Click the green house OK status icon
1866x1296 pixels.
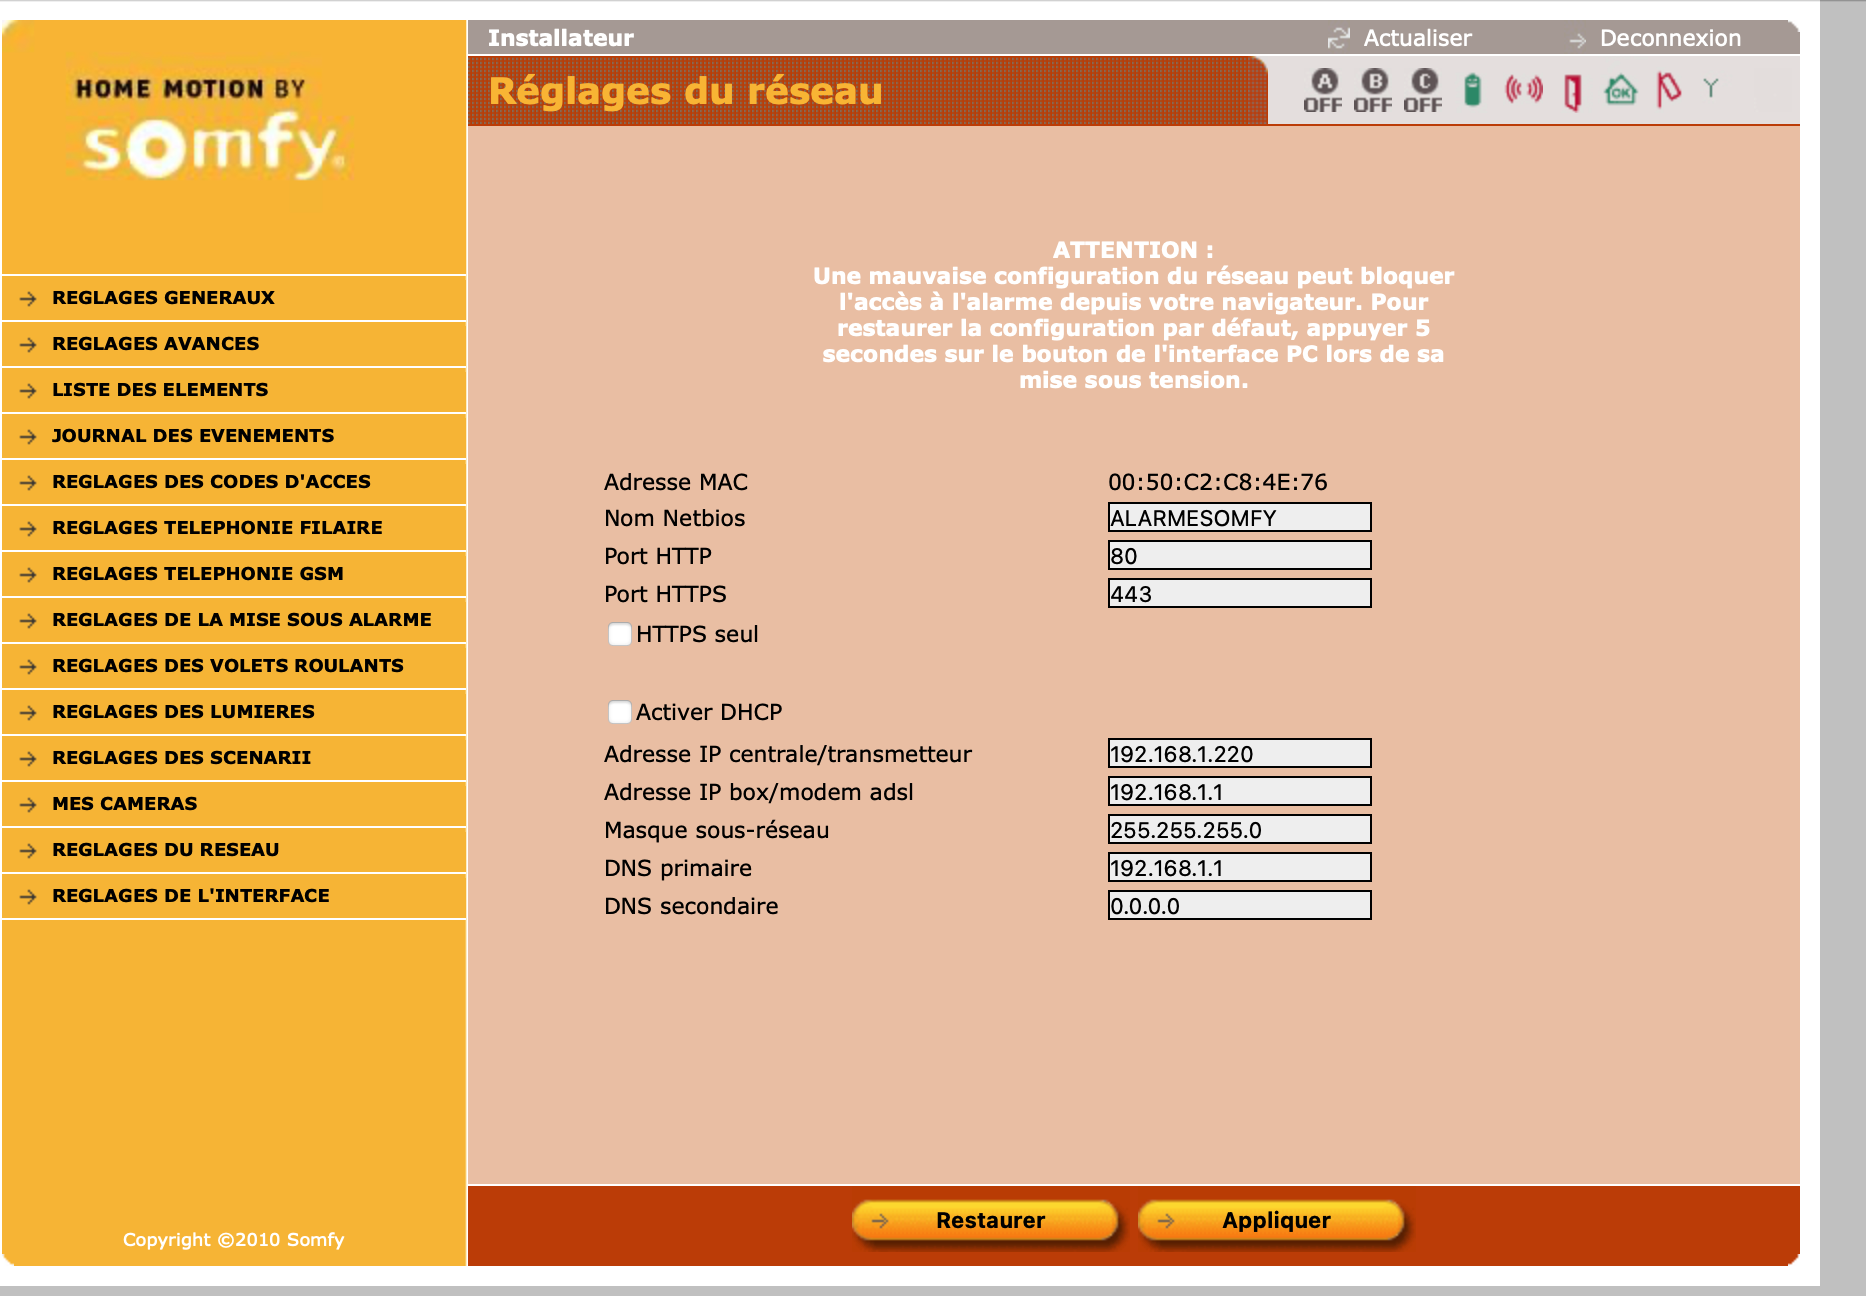click(1621, 90)
